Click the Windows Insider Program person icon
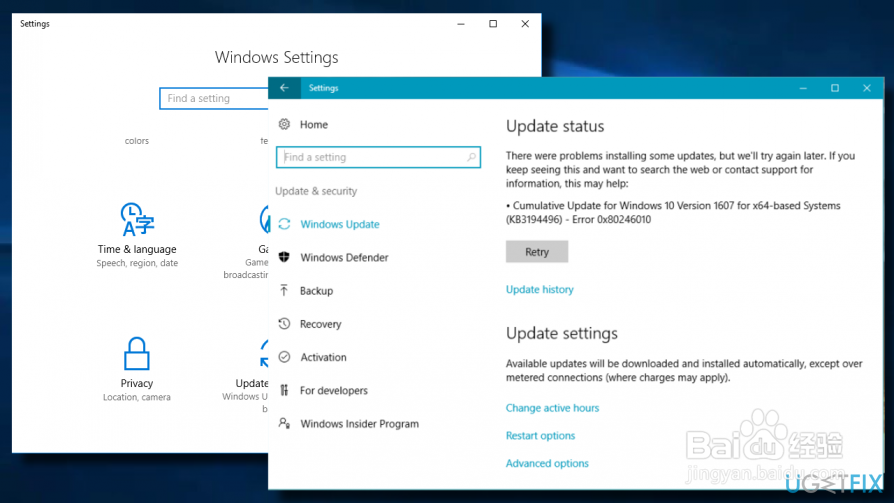The width and height of the screenshot is (894, 504). [284, 423]
